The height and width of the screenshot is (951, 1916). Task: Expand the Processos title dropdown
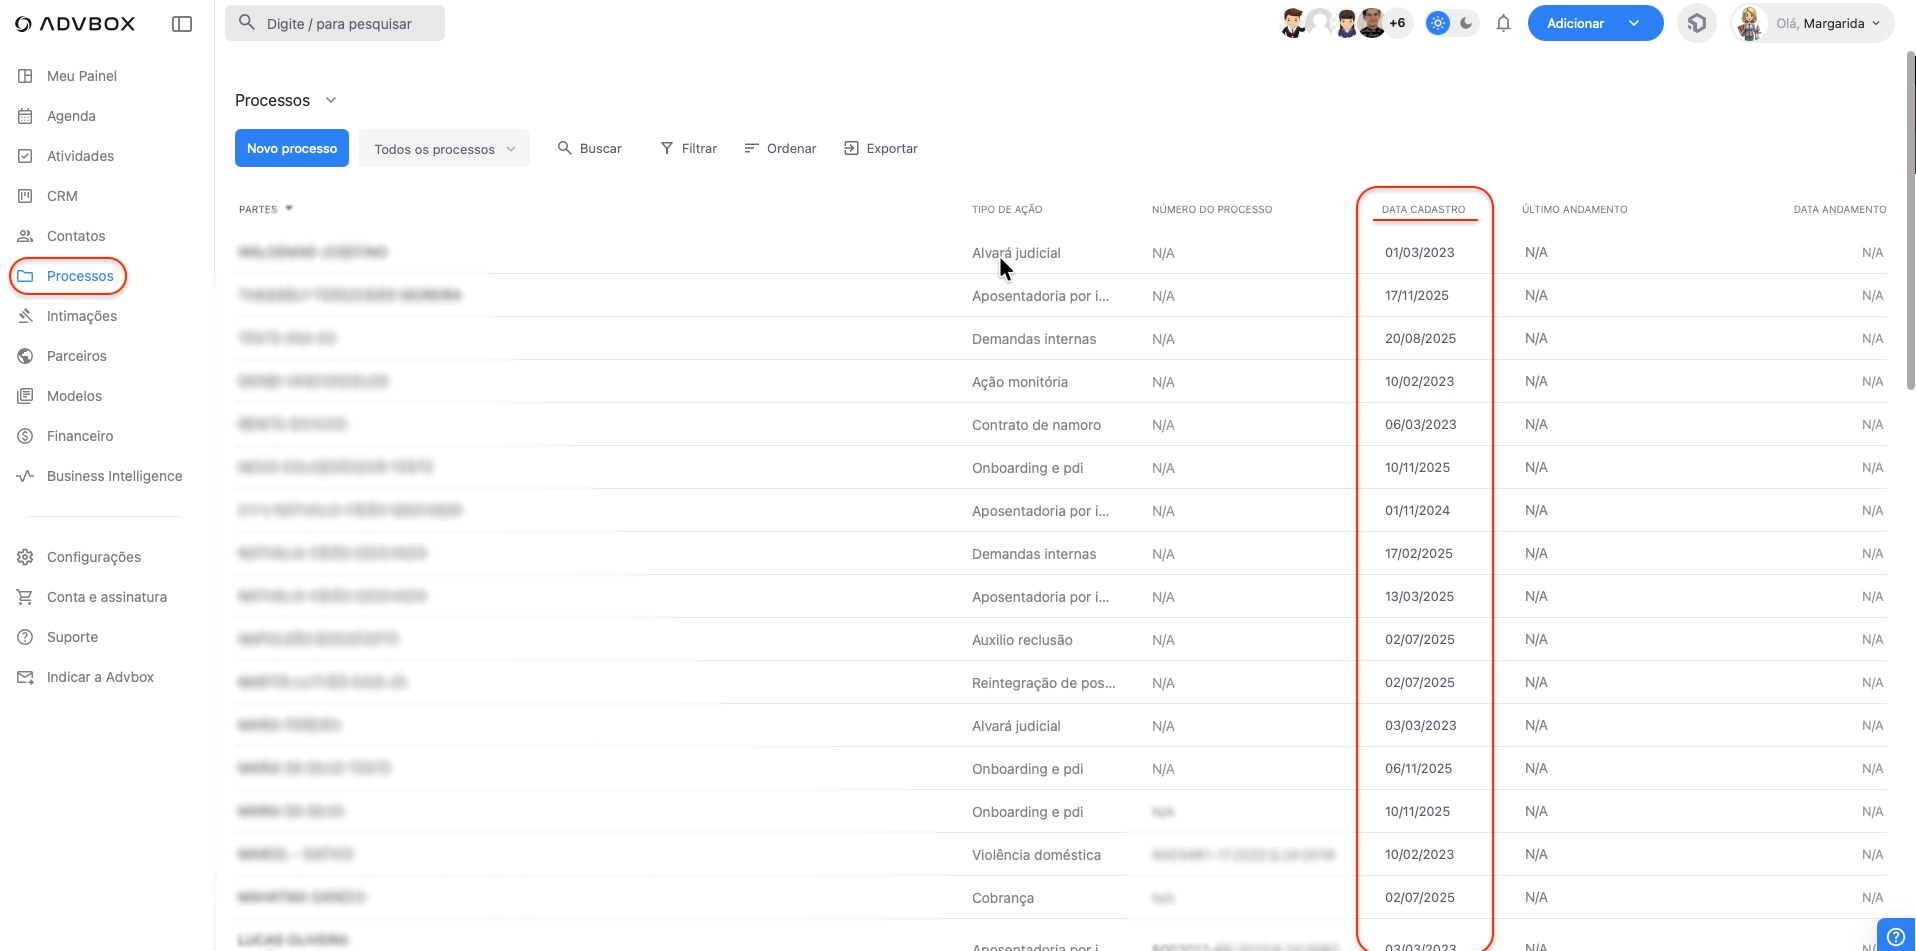point(331,100)
